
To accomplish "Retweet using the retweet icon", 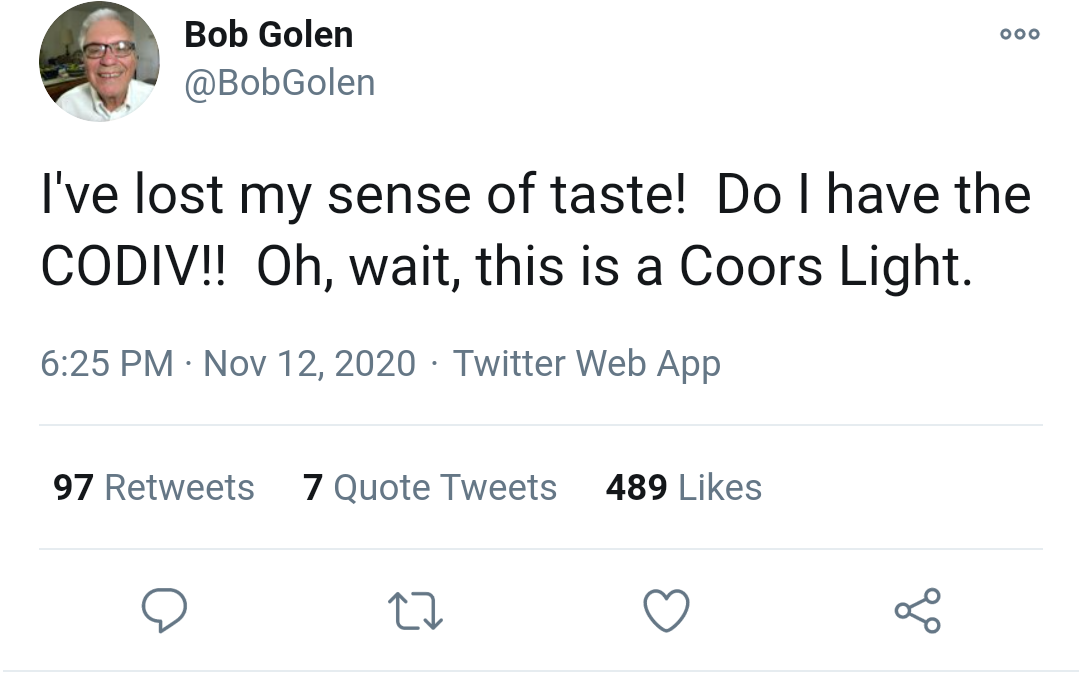I will 415,610.
